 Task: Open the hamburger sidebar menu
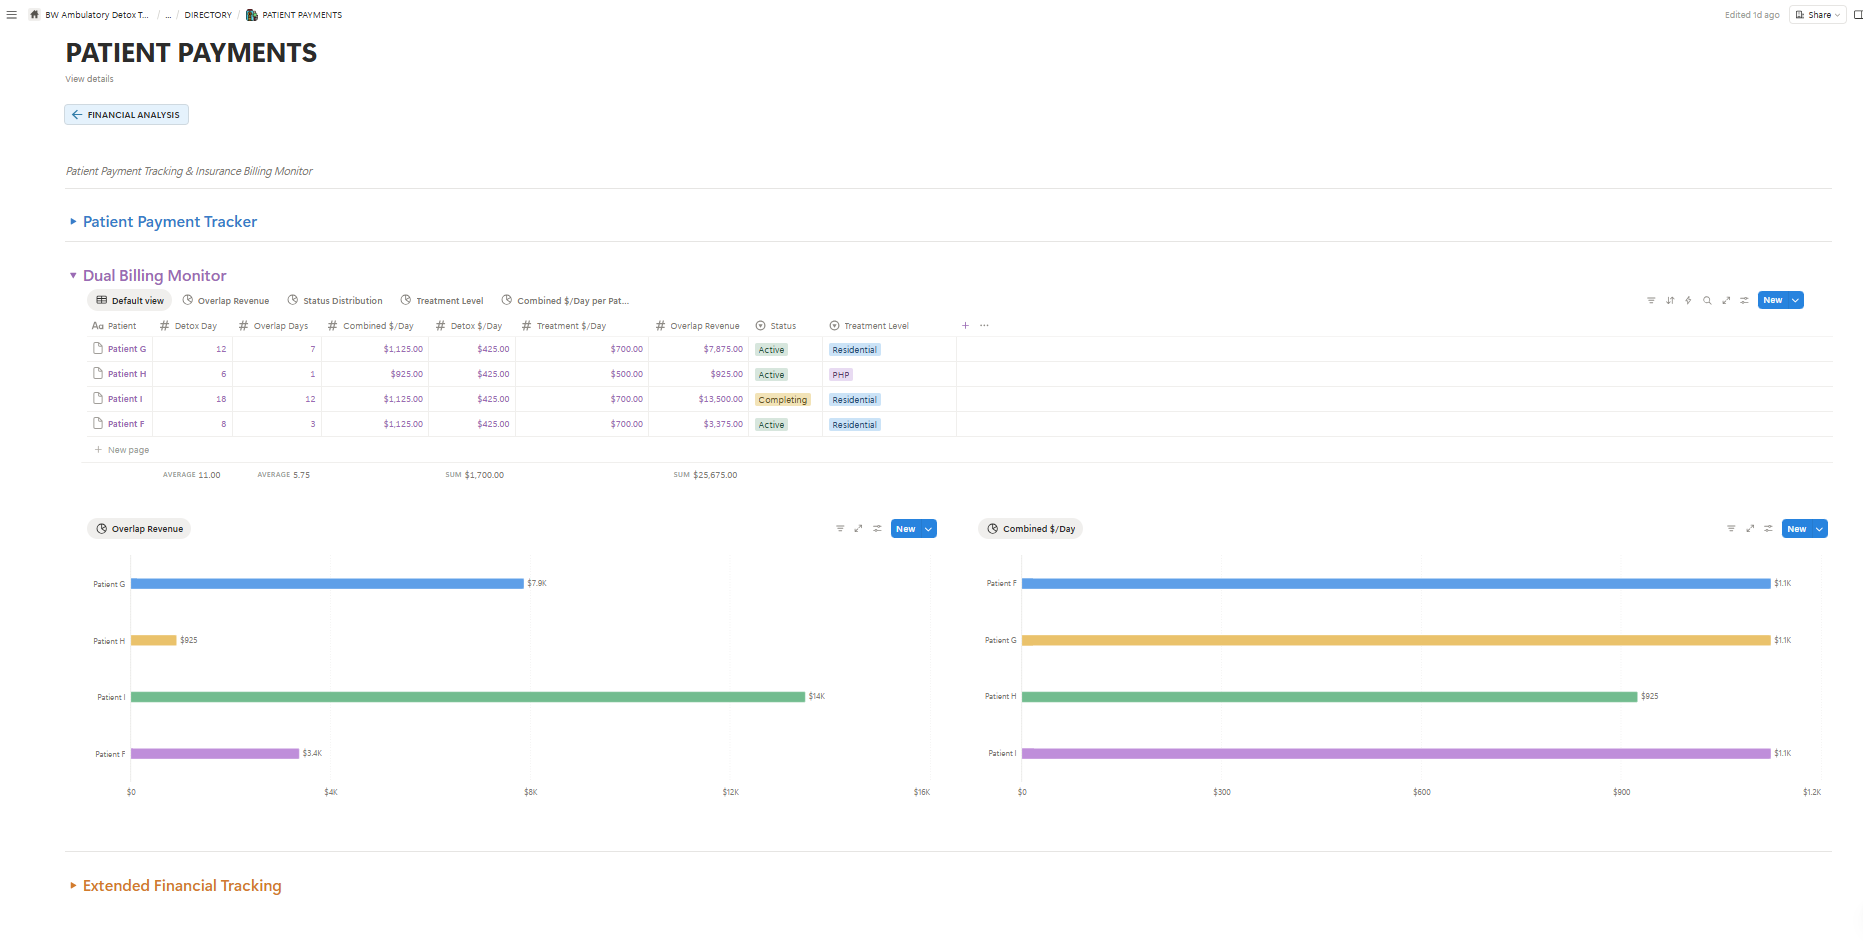(12, 15)
